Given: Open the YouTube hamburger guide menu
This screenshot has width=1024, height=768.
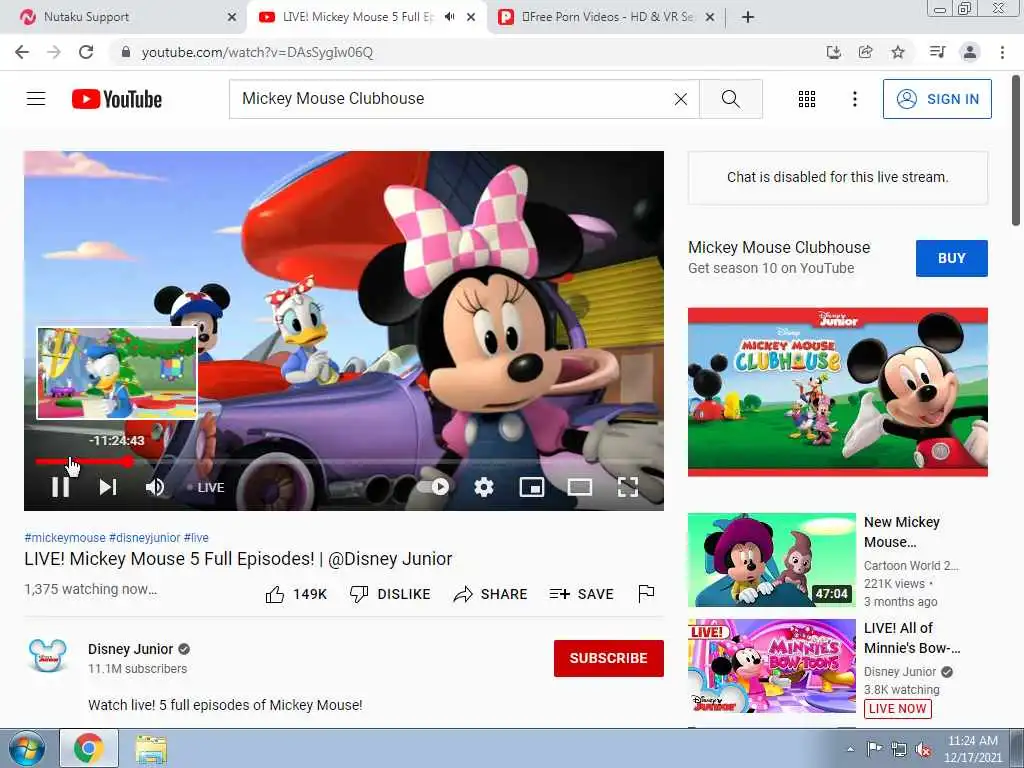Looking at the screenshot, I should click(36, 99).
